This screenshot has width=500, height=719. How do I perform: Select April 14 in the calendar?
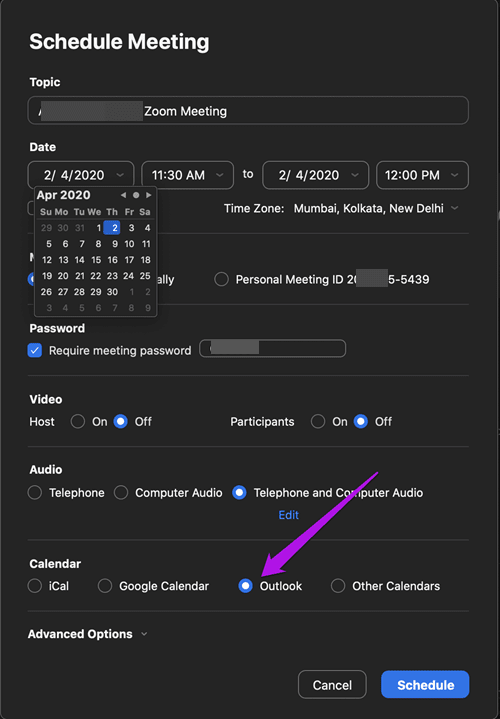(x=79, y=260)
